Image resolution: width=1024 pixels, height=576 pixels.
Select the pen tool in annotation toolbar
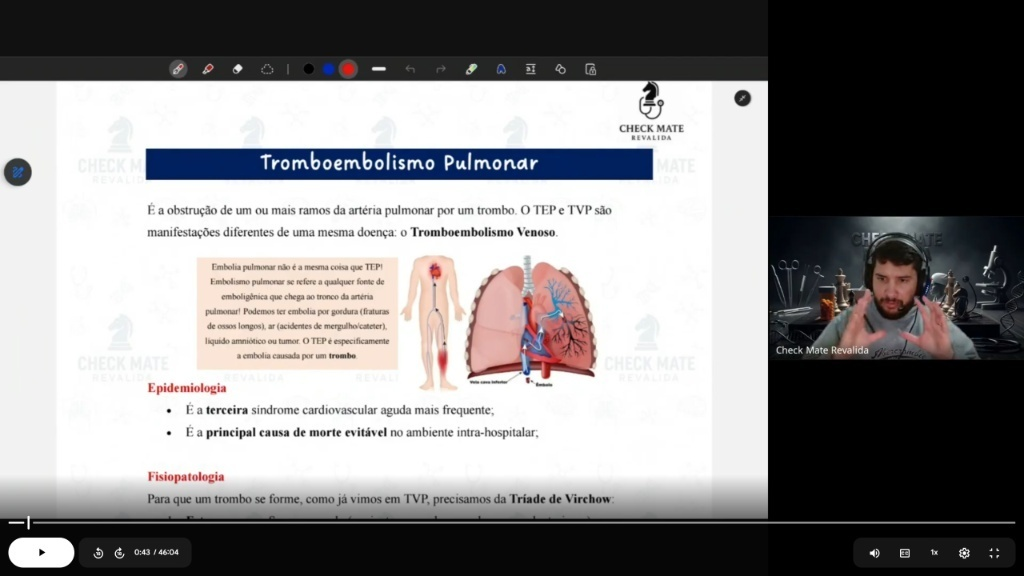[x=178, y=69]
